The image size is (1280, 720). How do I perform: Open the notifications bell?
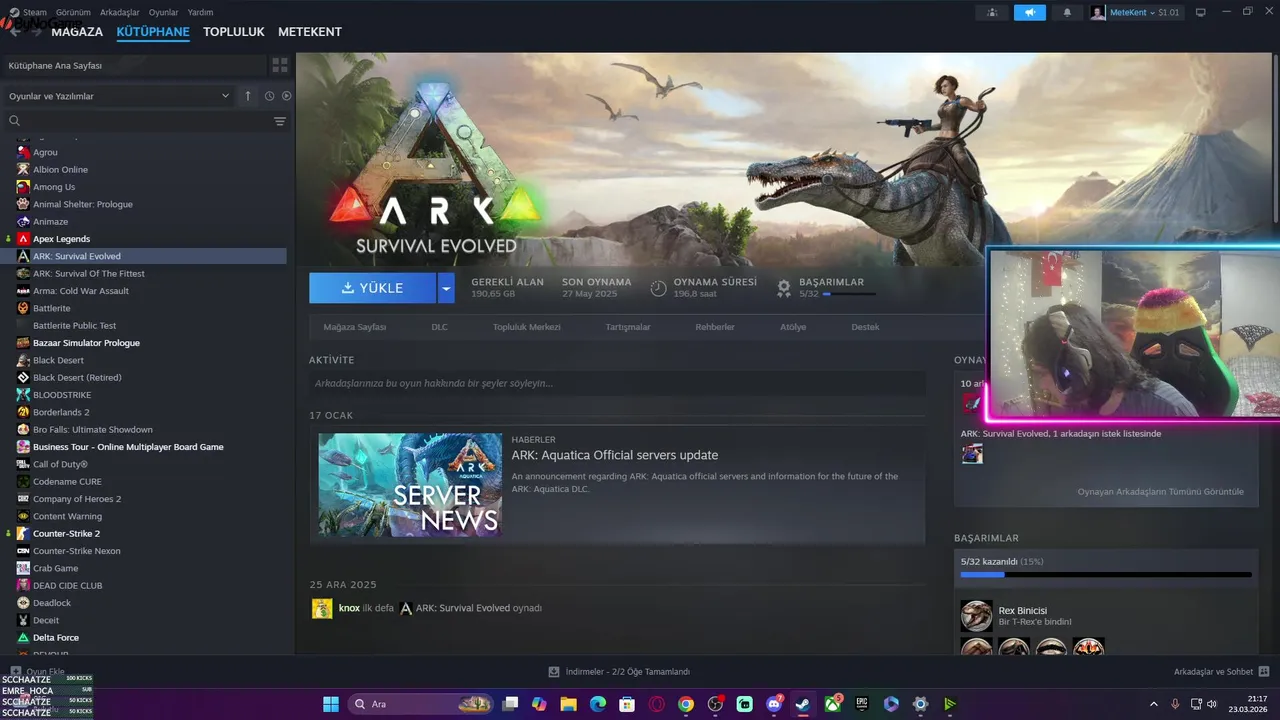(x=1067, y=12)
